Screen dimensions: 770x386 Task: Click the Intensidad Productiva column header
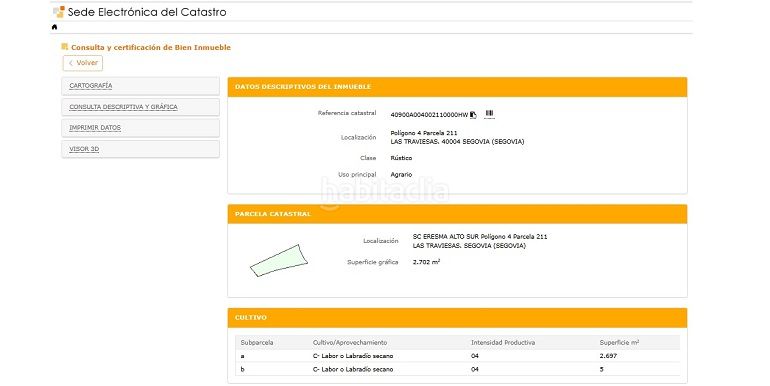click(x=503, y=343)
